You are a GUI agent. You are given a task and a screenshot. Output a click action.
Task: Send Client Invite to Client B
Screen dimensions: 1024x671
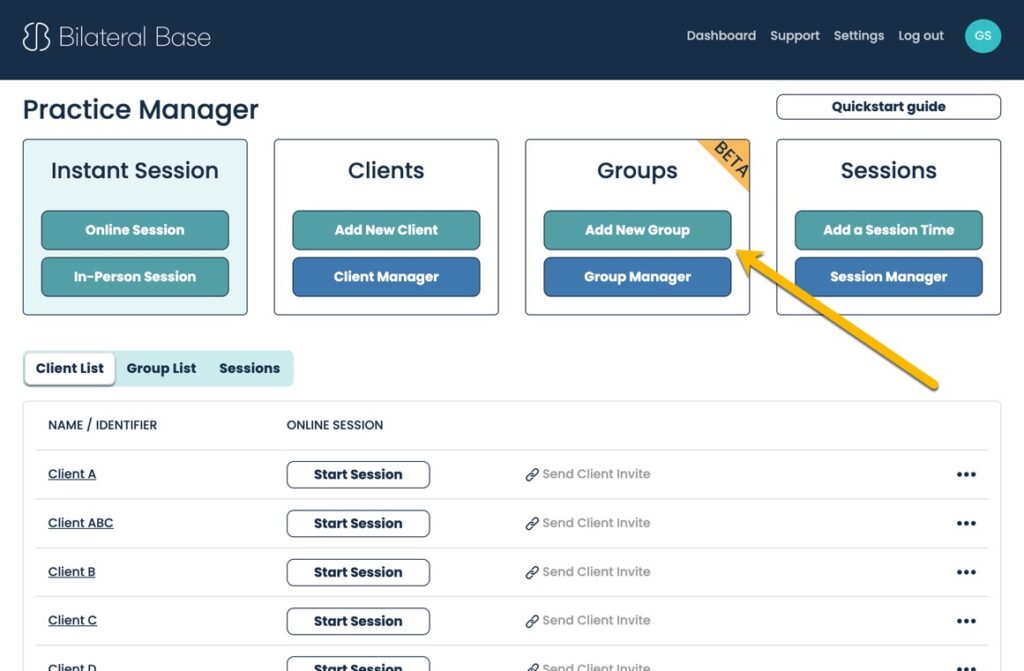[596, 572]
